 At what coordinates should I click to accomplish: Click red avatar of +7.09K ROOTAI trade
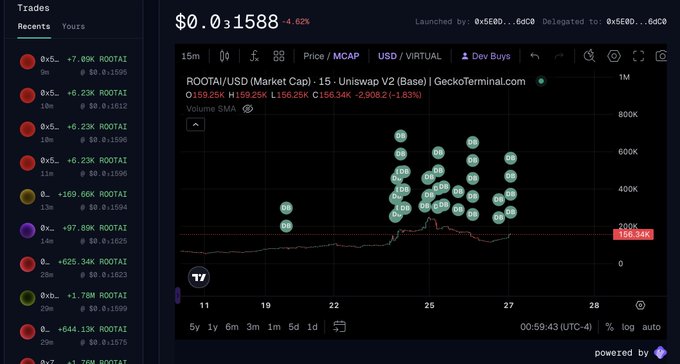click(27, 62)
